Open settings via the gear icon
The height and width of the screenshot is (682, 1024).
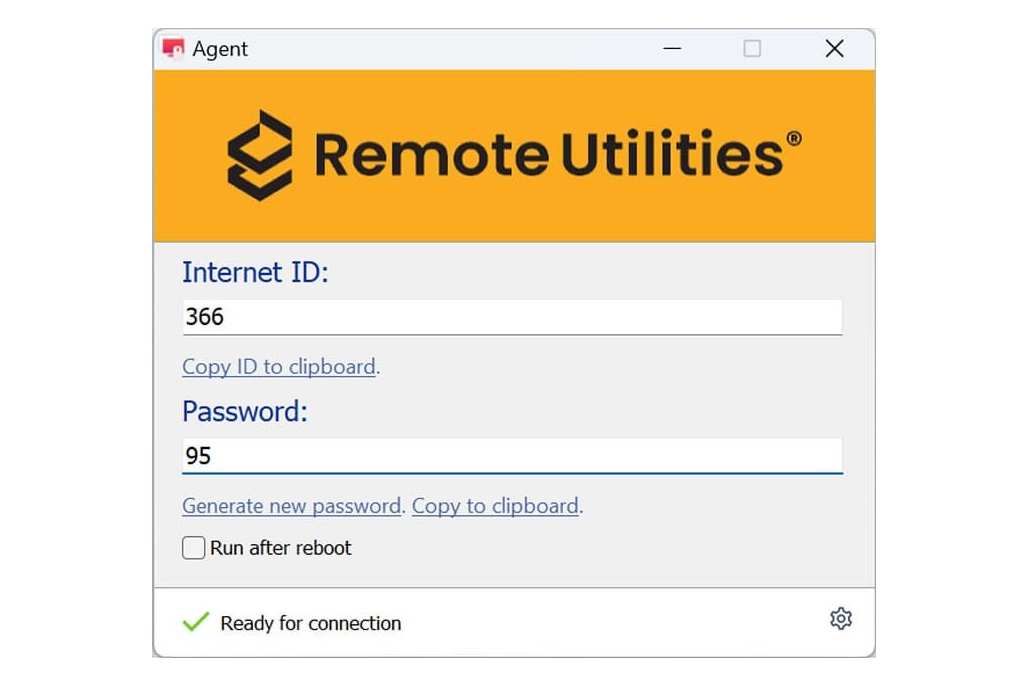click(840, 618)
